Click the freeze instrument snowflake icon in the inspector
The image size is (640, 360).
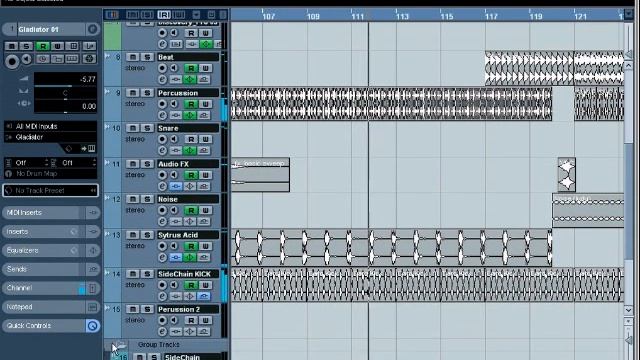tap(89, 59)
